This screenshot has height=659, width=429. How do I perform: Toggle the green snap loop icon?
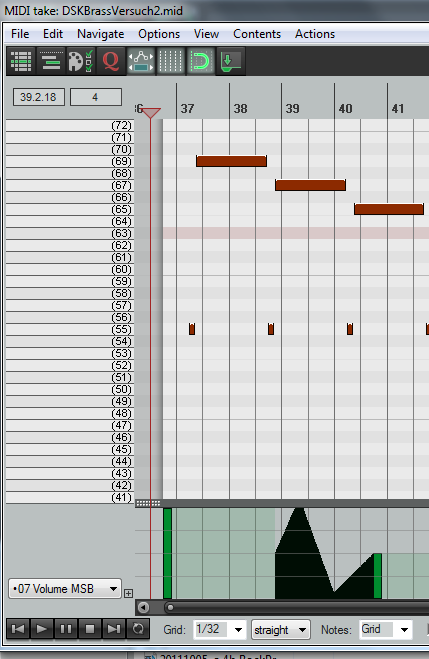[x=200, y=61]
